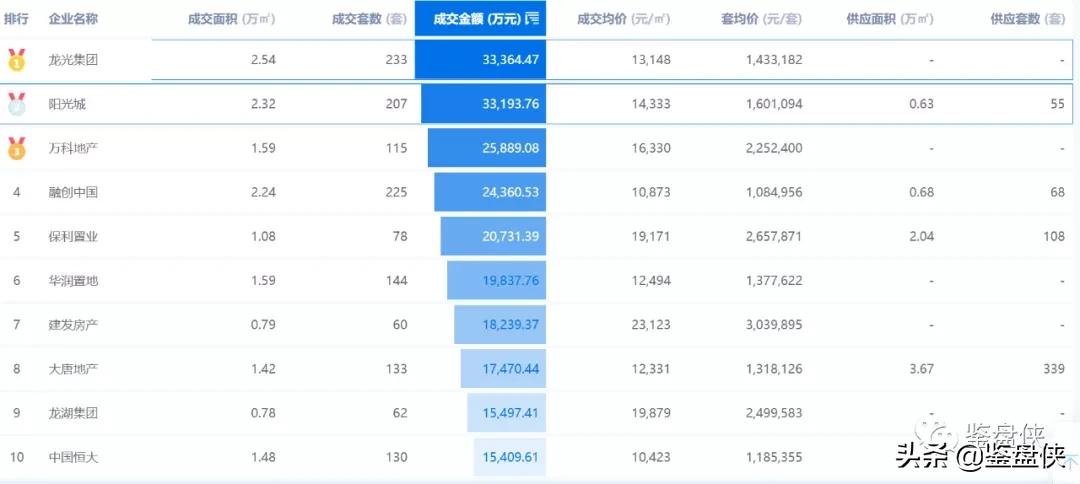Click supply units value 108
The height and width of the screenshot is (484, 1080).
pyautogui.click(x=1054, y=236)
